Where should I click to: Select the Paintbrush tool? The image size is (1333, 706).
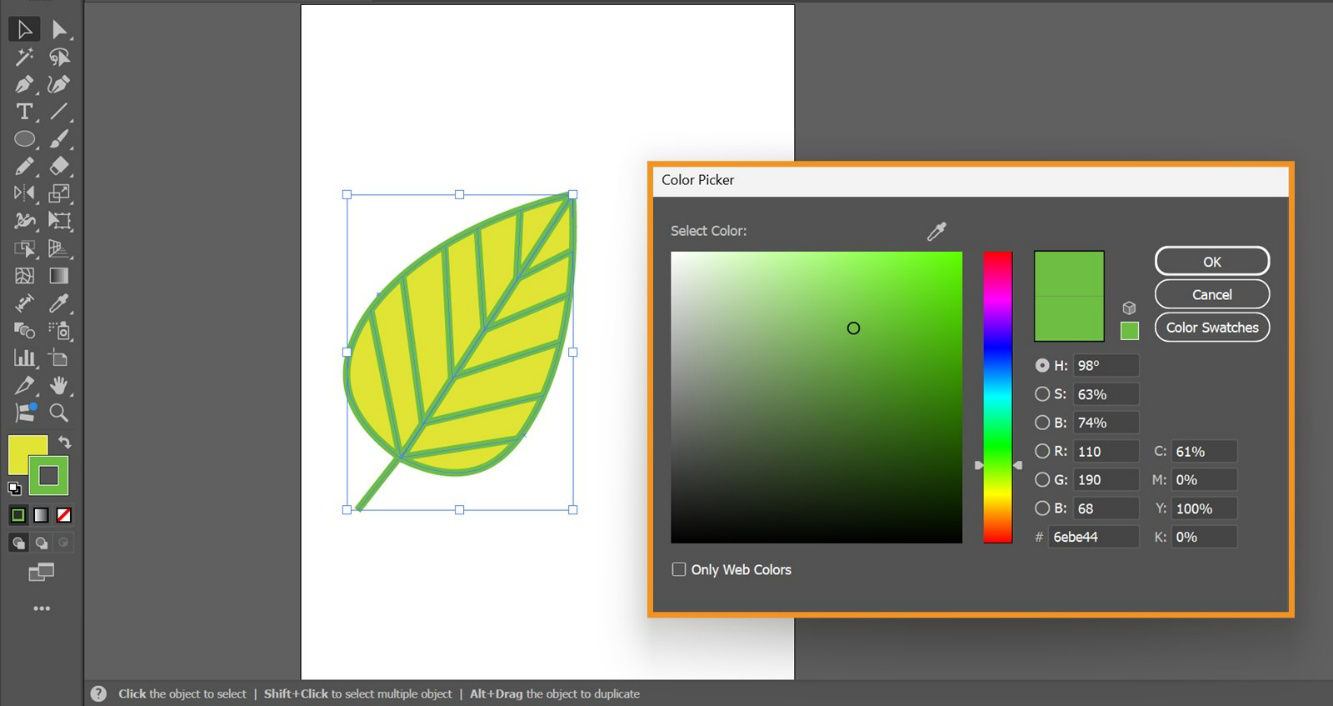60,139
